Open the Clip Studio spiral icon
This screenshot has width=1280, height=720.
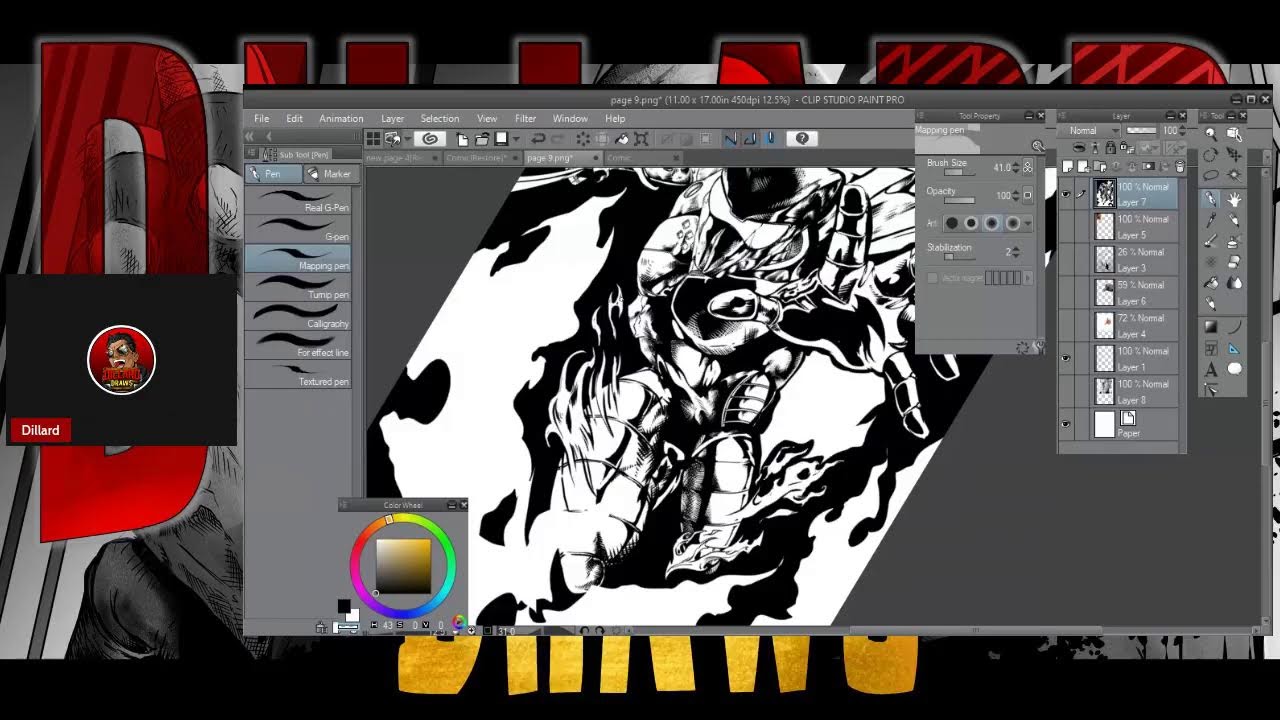click(430, 139)
